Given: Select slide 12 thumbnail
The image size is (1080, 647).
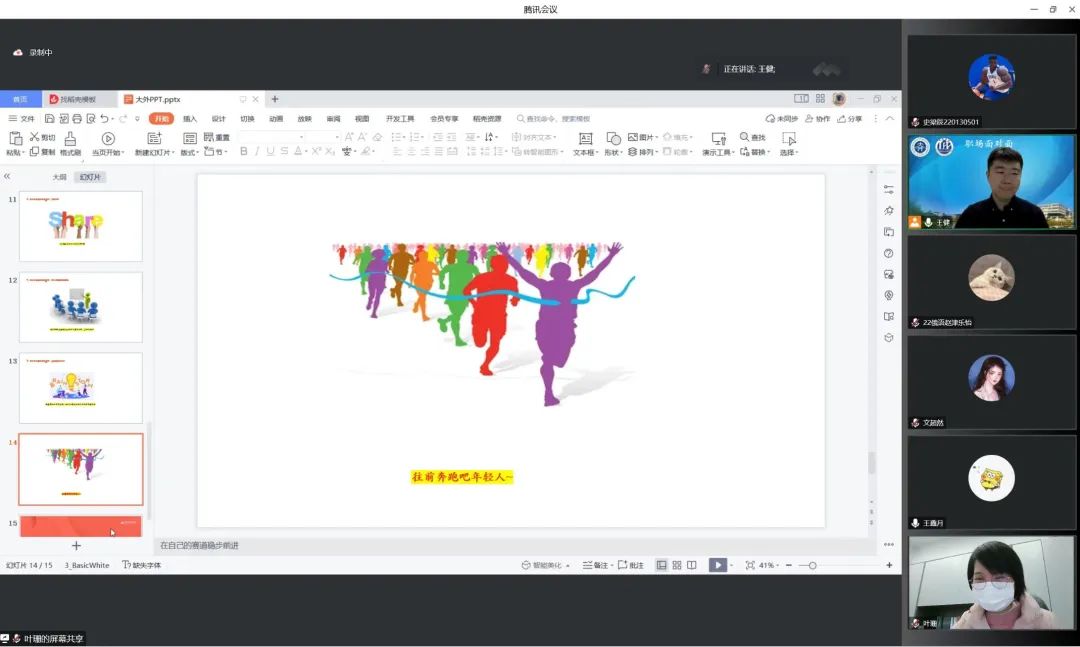Looking at the screenshot, I should pos(81,307).
